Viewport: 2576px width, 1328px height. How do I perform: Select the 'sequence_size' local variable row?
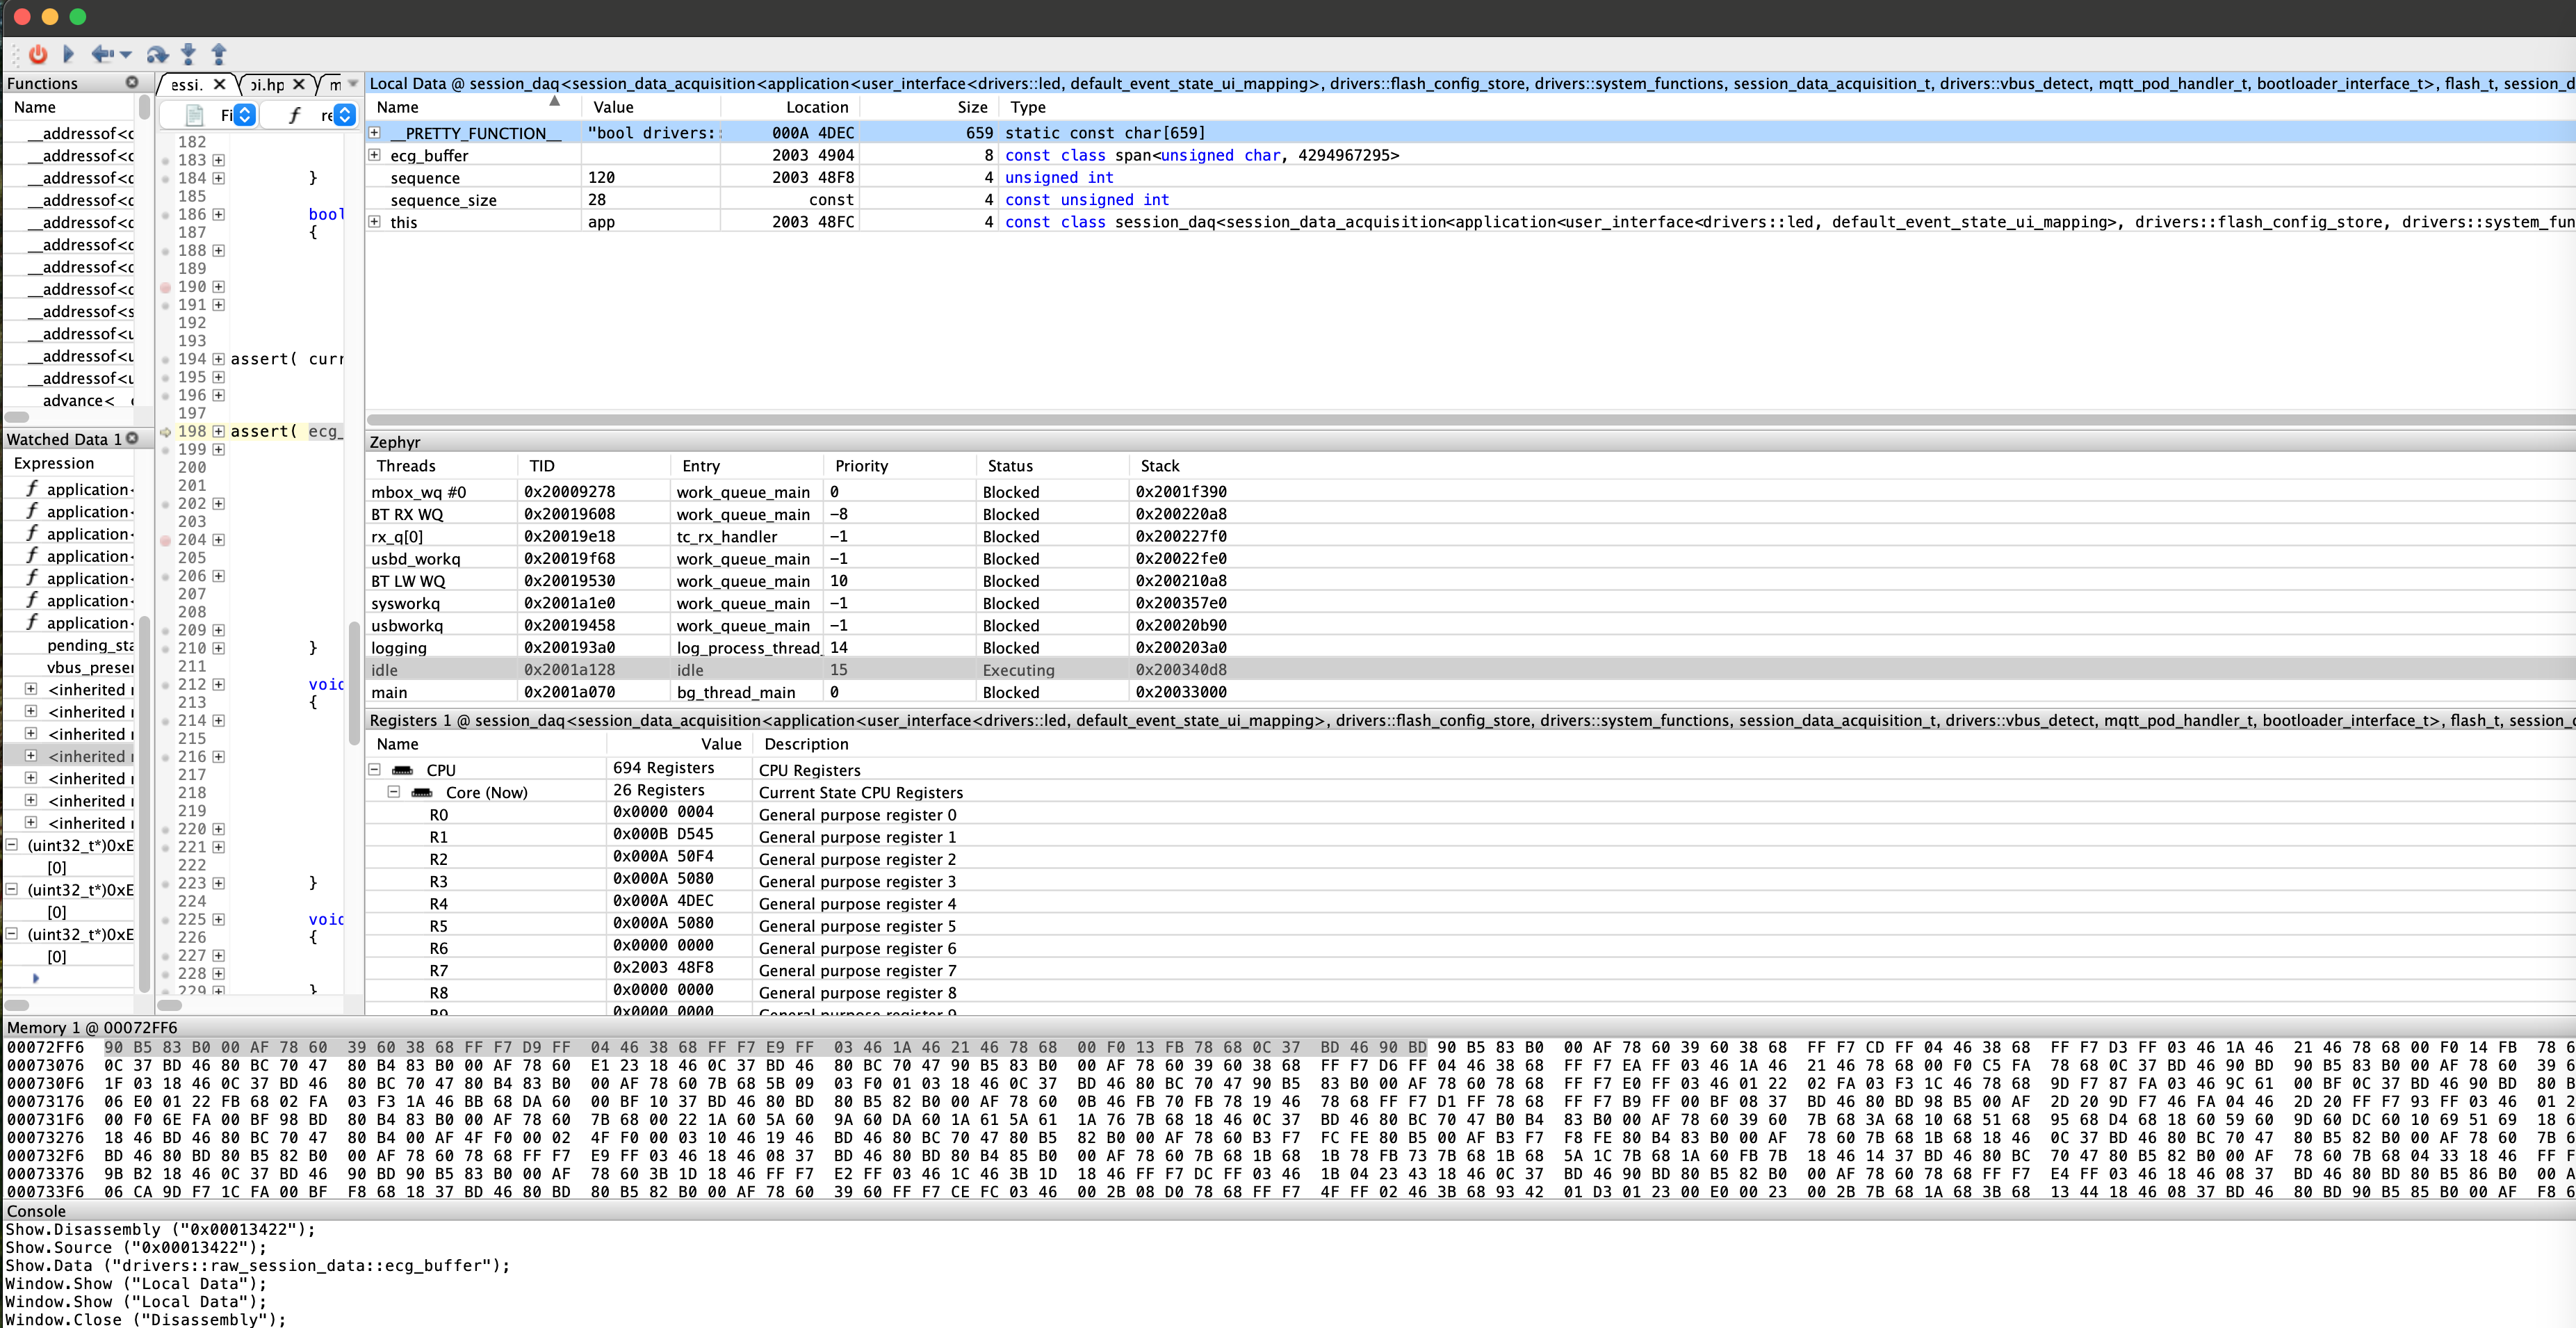[x=1470, y=200]
